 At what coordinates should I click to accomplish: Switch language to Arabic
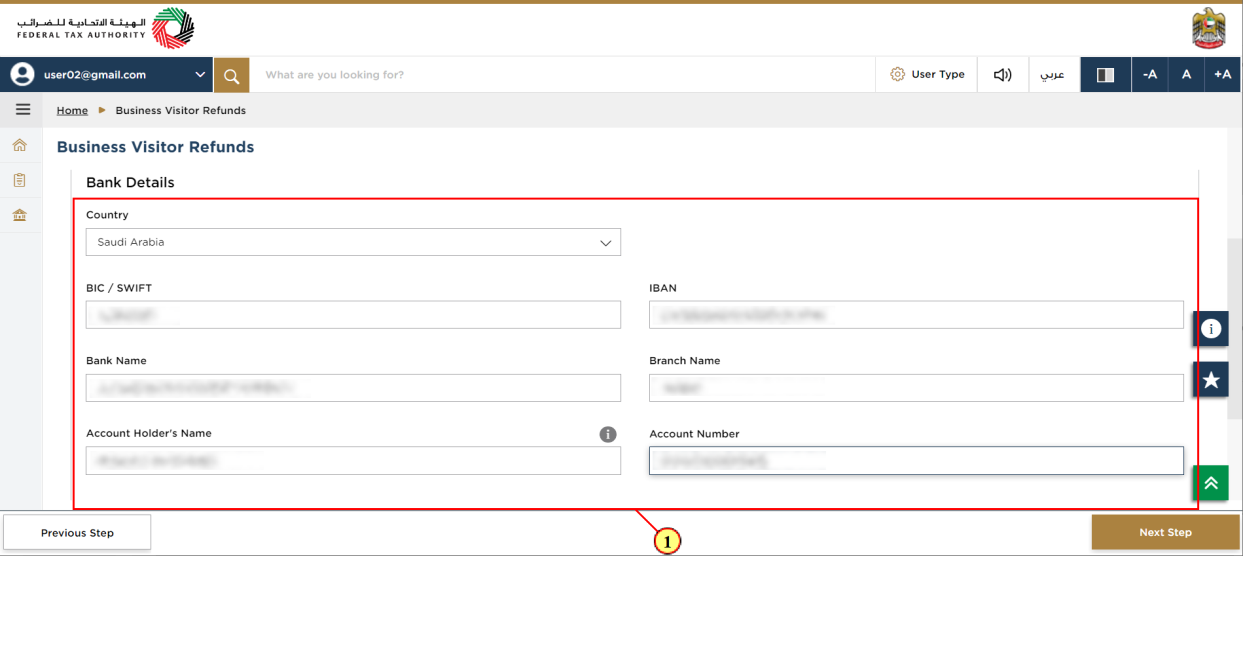pyautogui.click(x=1053, y=75)
